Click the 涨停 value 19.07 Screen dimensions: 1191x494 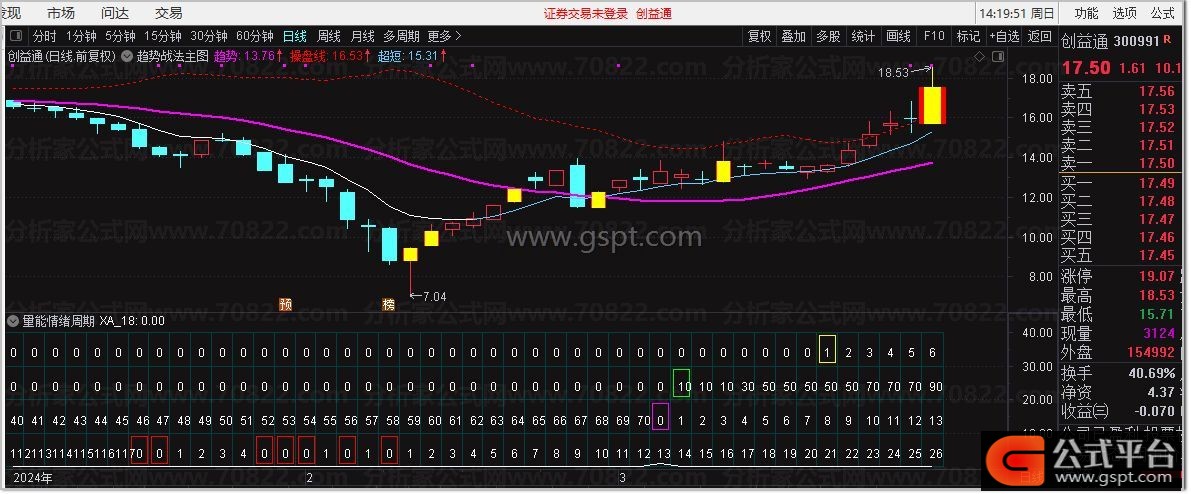1156,277
